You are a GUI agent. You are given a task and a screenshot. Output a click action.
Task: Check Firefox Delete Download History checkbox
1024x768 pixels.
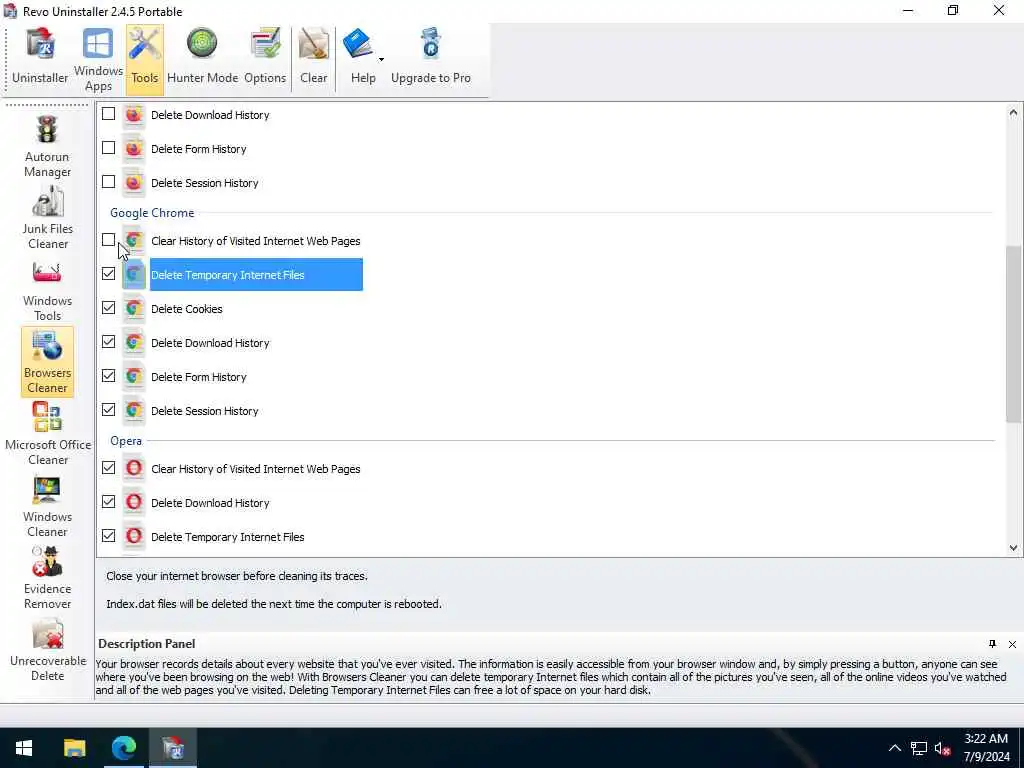pos(108,114)
